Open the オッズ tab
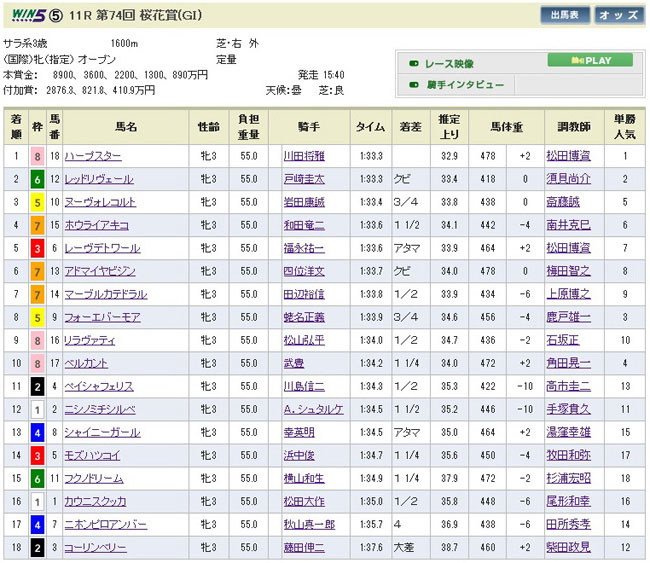Image resolution: width=650 pixels, height=563 pixels. click(618, 15)
